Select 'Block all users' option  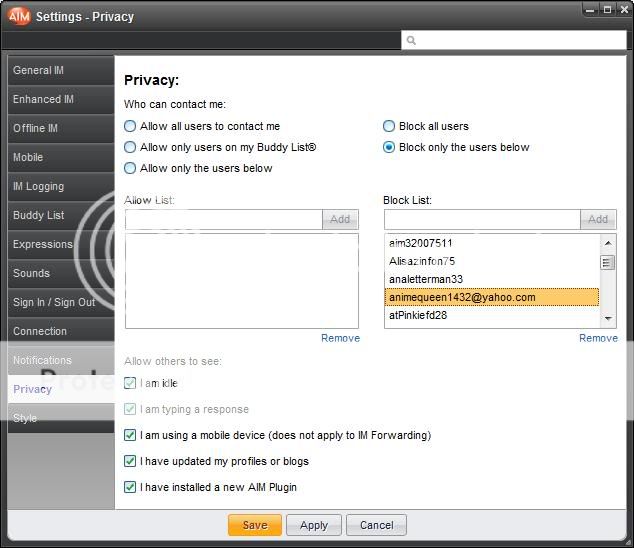point(389,126)
